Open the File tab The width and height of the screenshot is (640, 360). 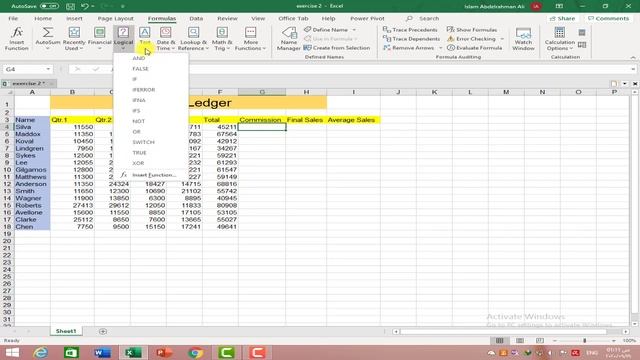coord(13,18)
